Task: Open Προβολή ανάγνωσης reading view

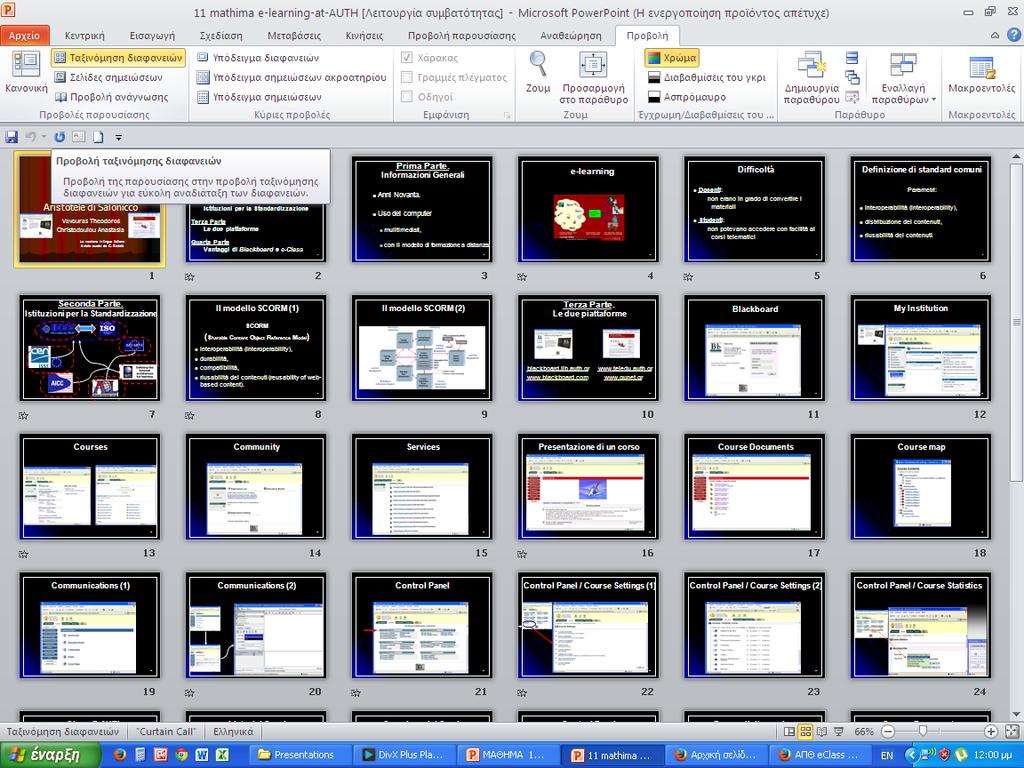Action: [x=111, y=97]
